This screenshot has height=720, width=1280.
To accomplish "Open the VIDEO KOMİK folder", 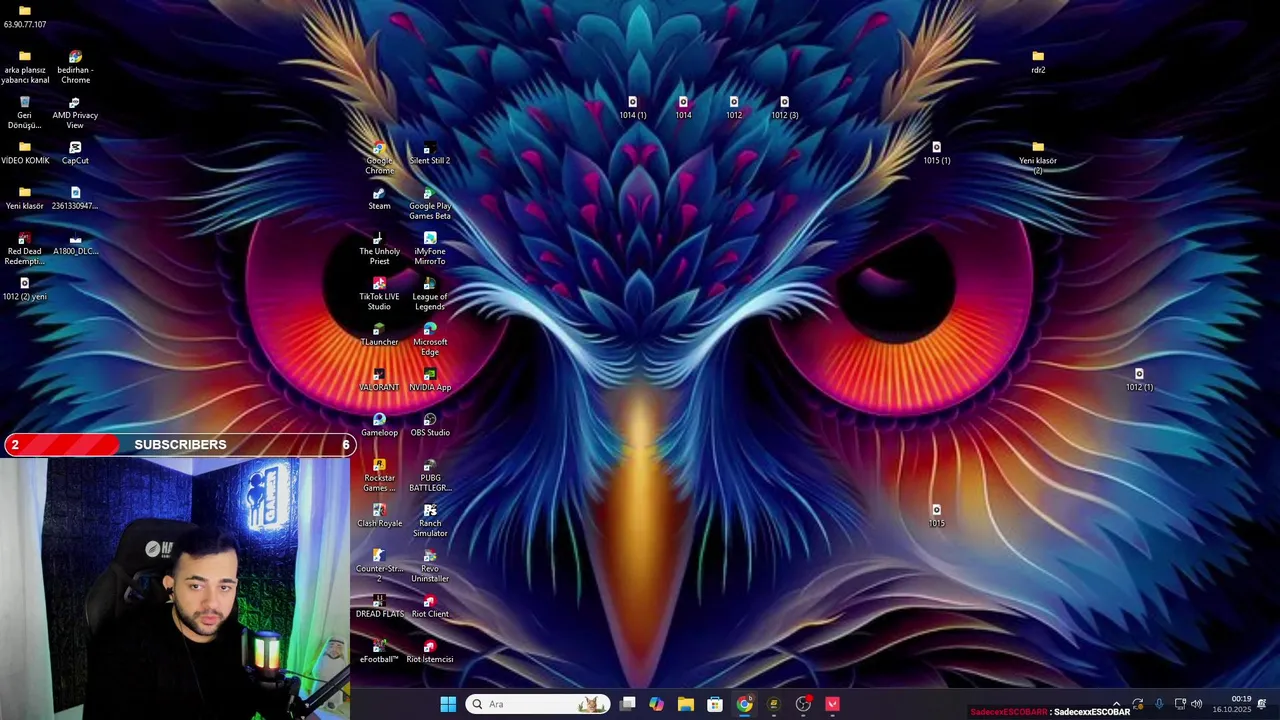I will [25, 153].
